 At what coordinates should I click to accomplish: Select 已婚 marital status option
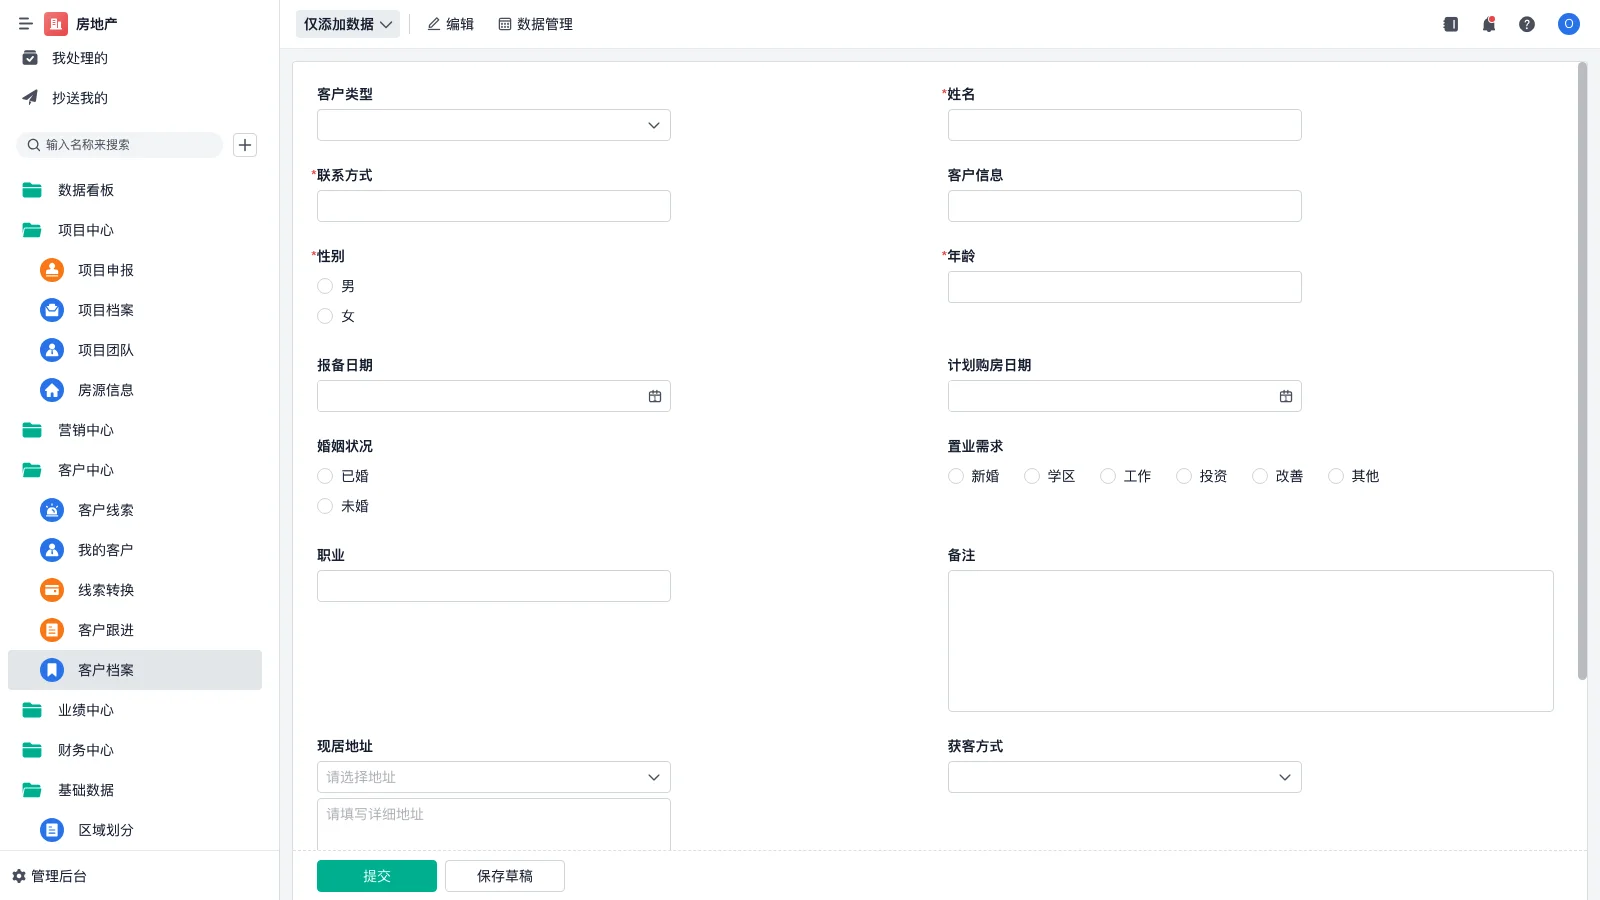coord(324,475)
